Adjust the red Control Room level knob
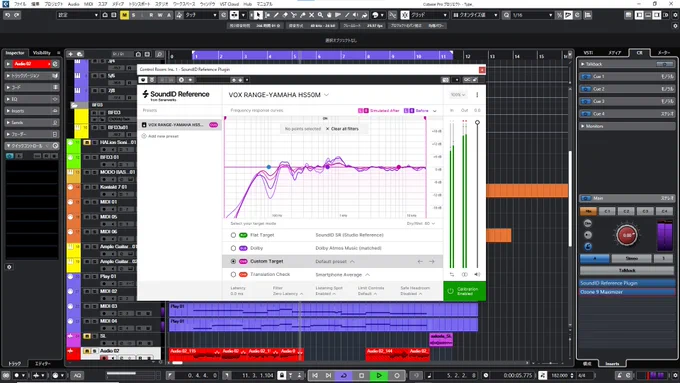The height and width of the screenshot is (383, 680). click(627, 236)
